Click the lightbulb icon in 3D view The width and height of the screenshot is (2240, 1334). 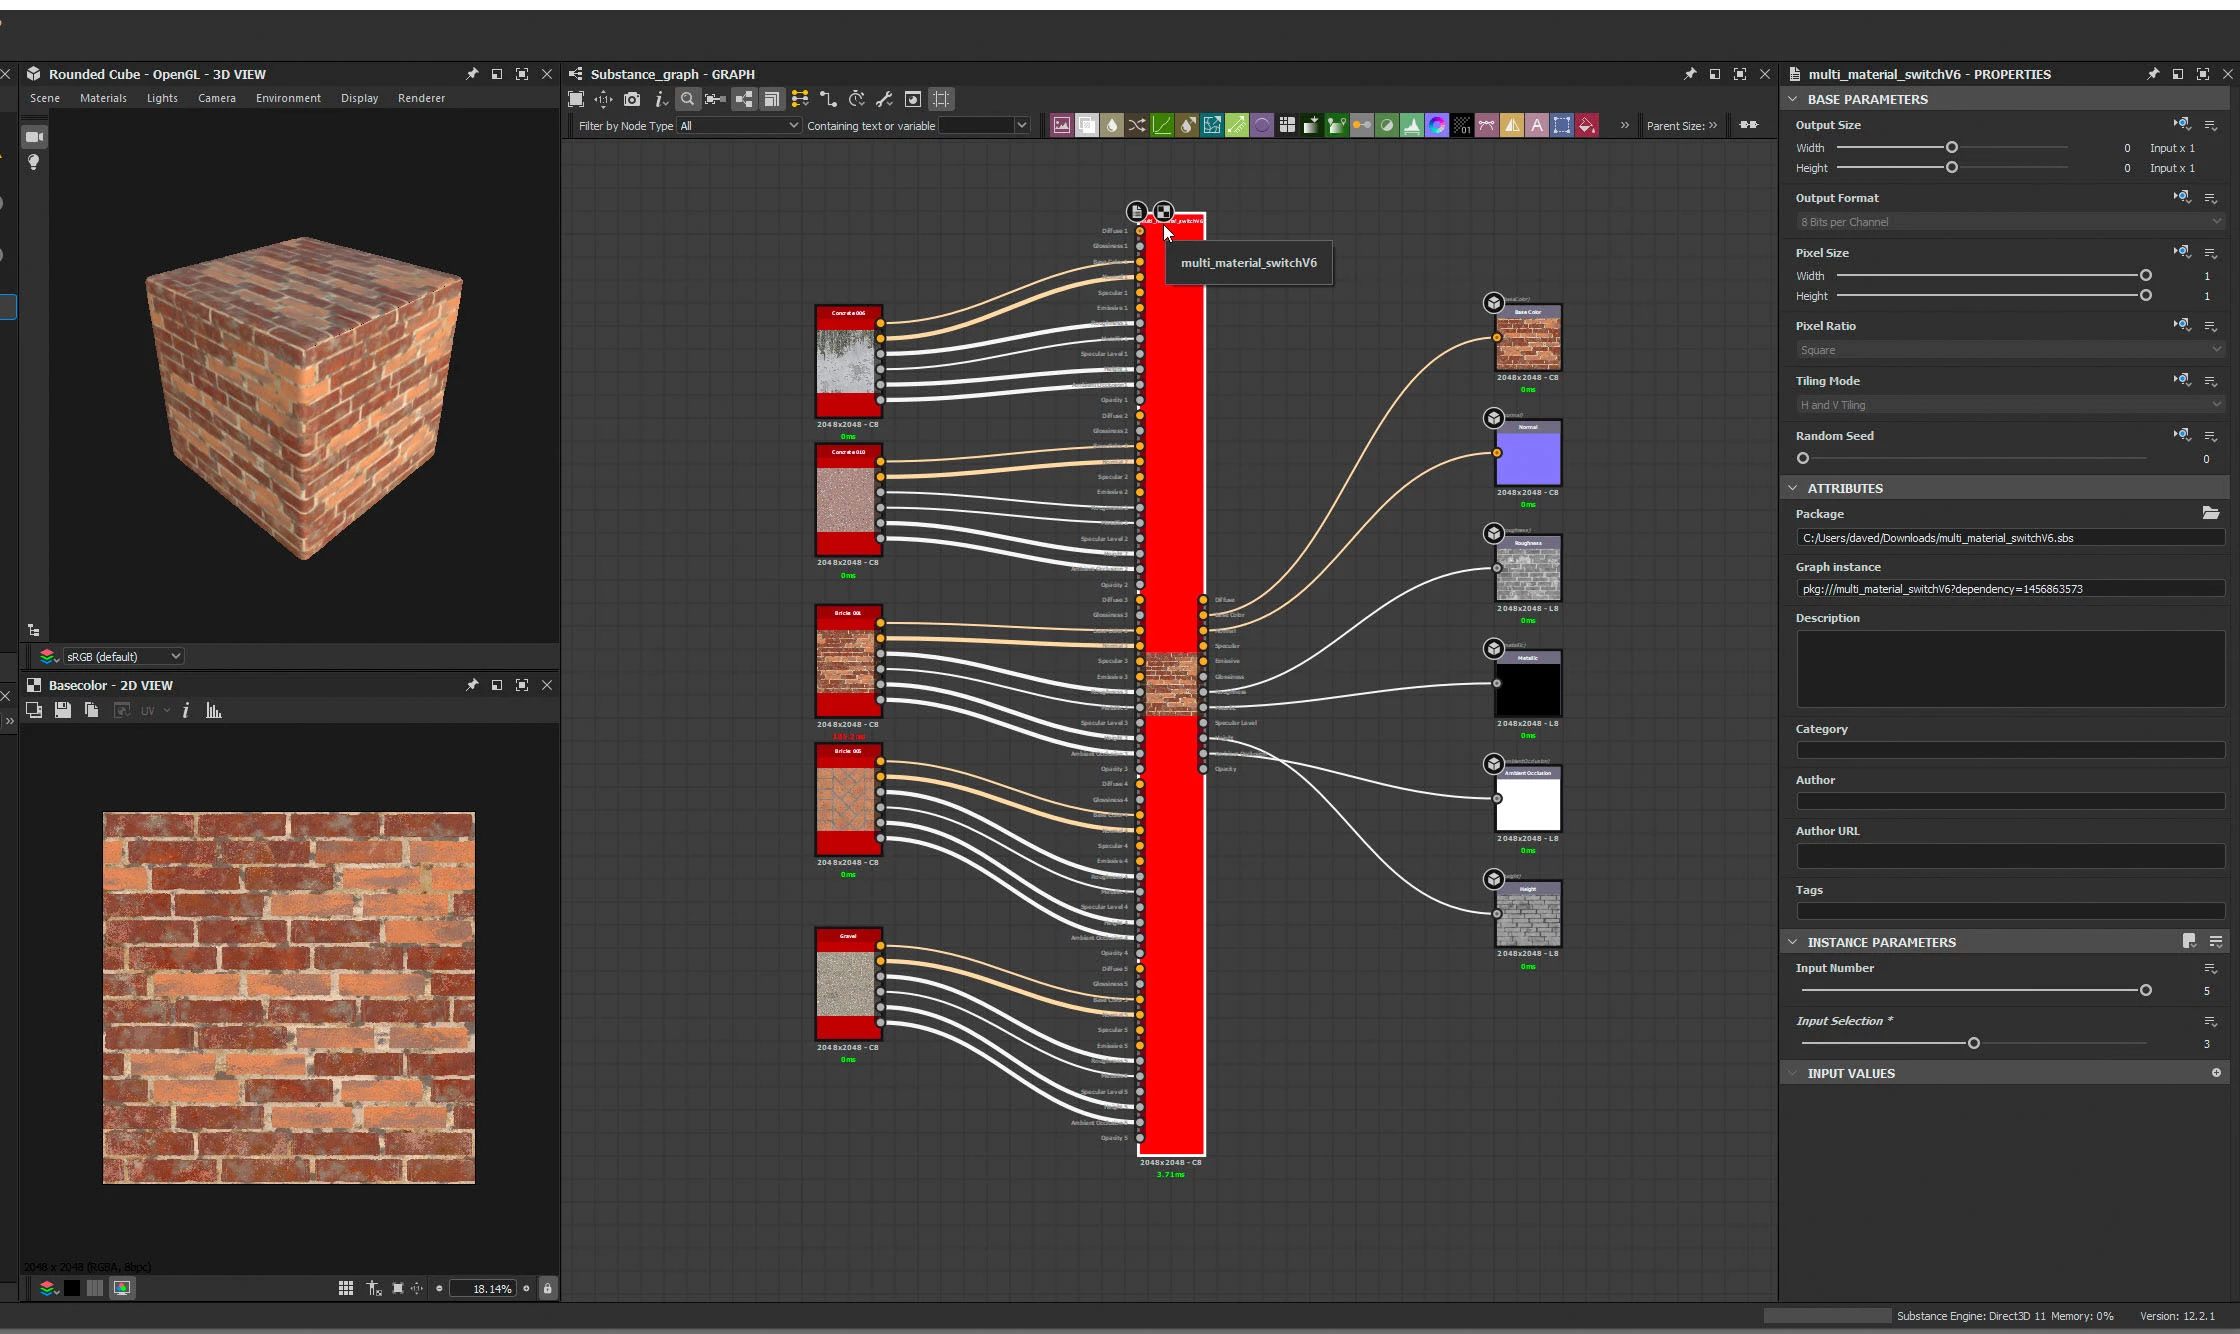click(x=34, y=162)
